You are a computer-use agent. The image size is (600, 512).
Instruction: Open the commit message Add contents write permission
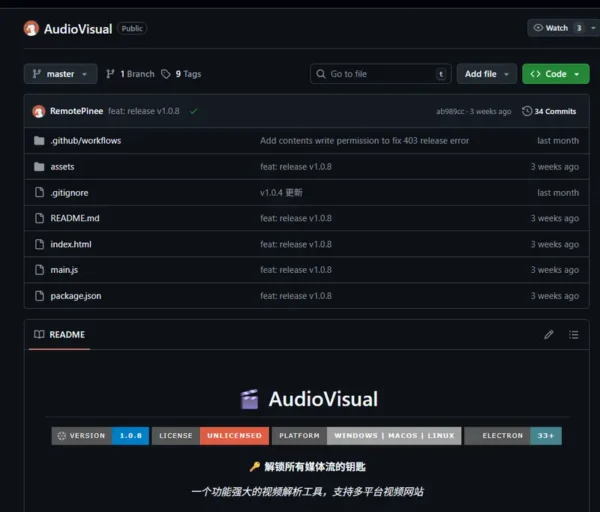(x=364, y=140)
